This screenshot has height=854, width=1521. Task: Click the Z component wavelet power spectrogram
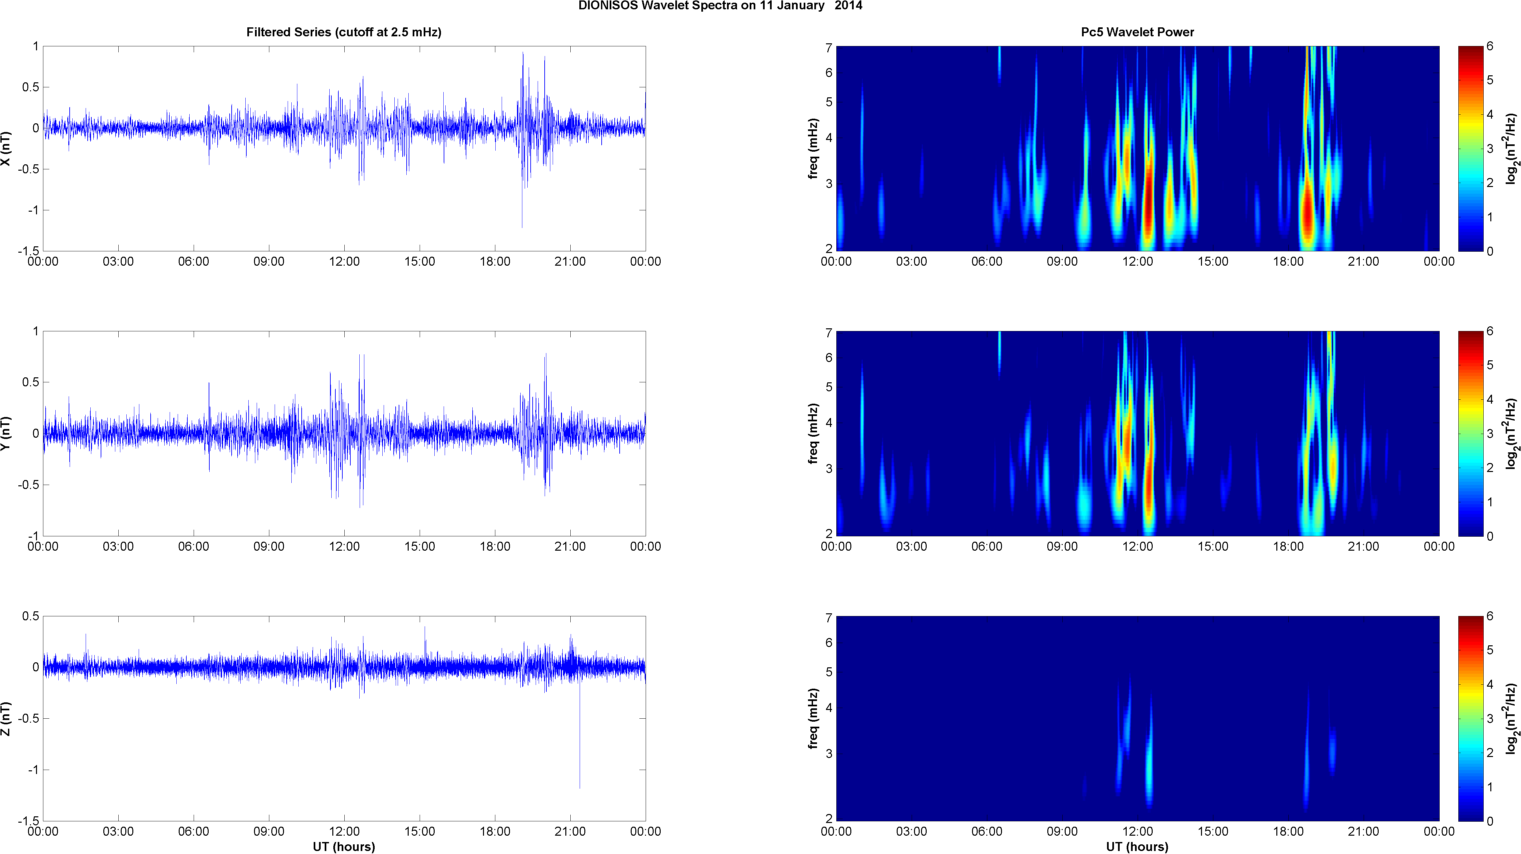click(1137, 719)
